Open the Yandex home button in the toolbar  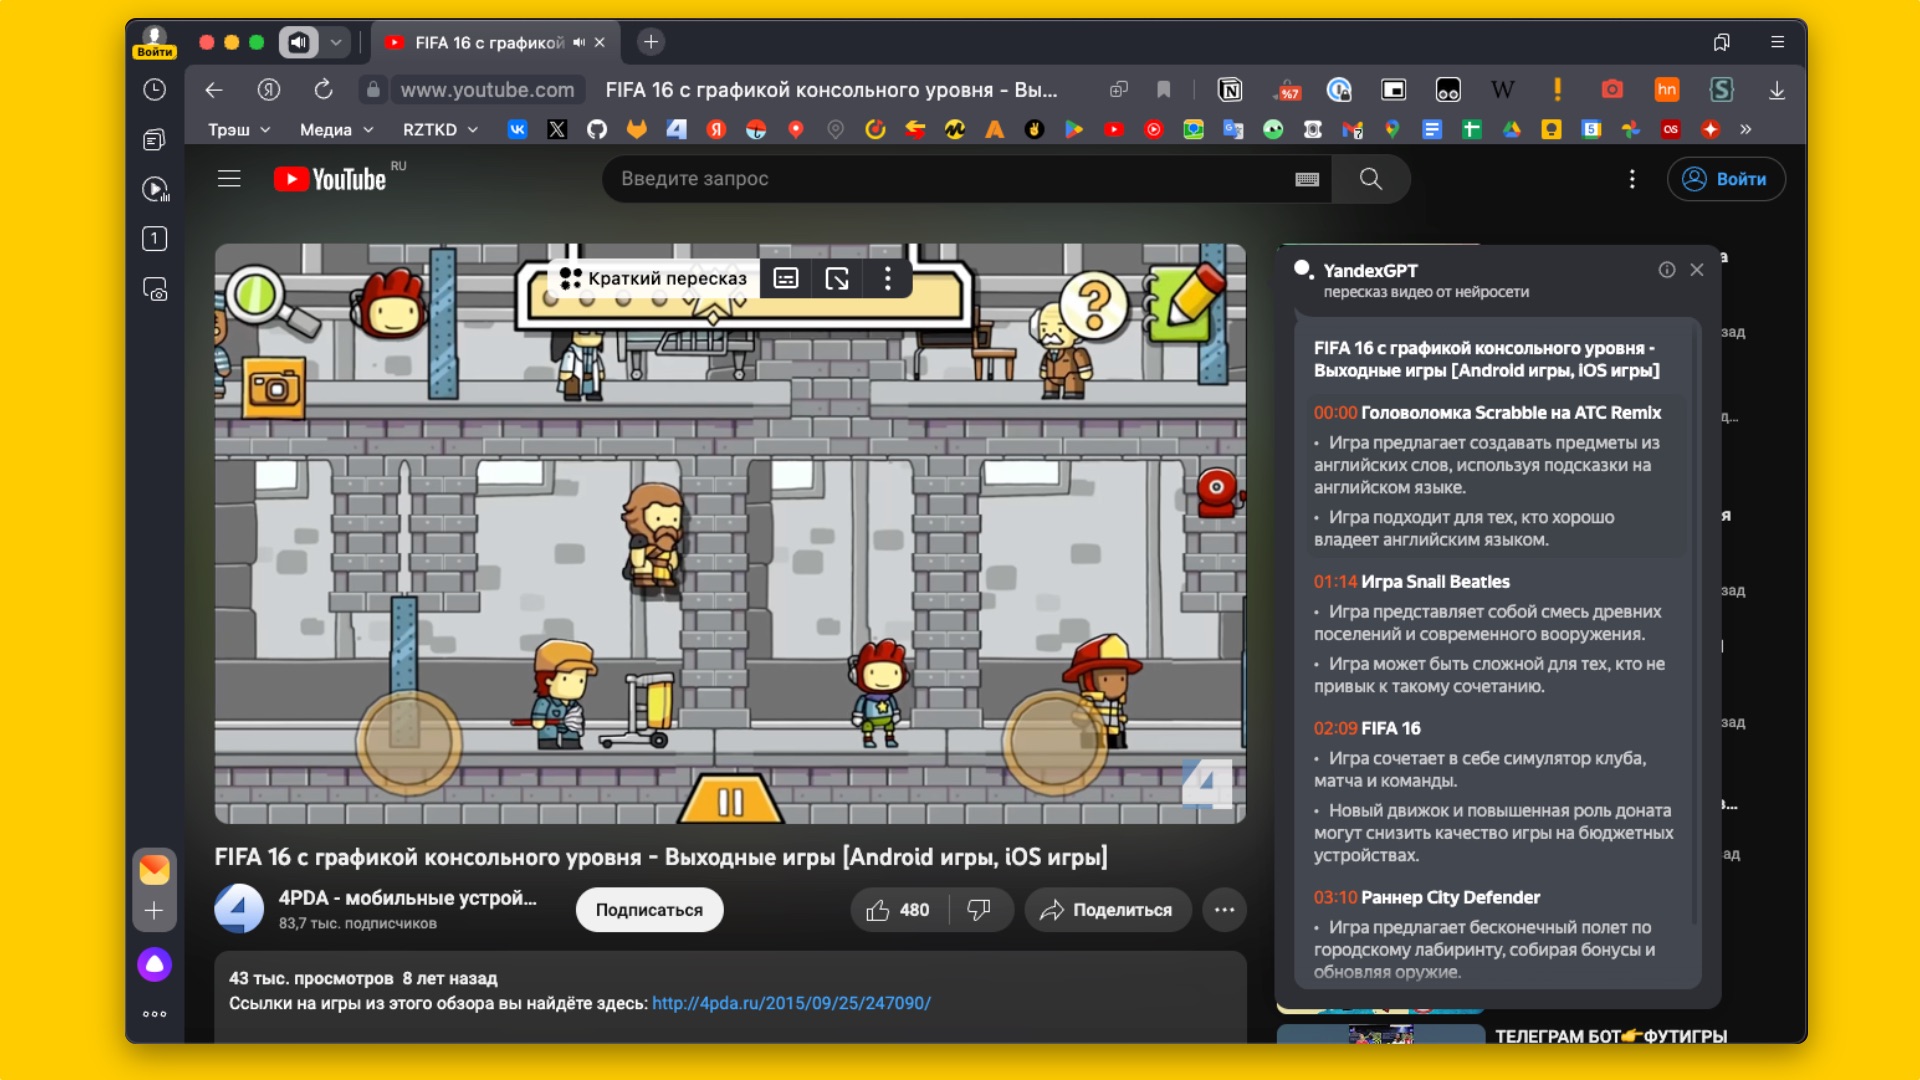pos(268,90)
